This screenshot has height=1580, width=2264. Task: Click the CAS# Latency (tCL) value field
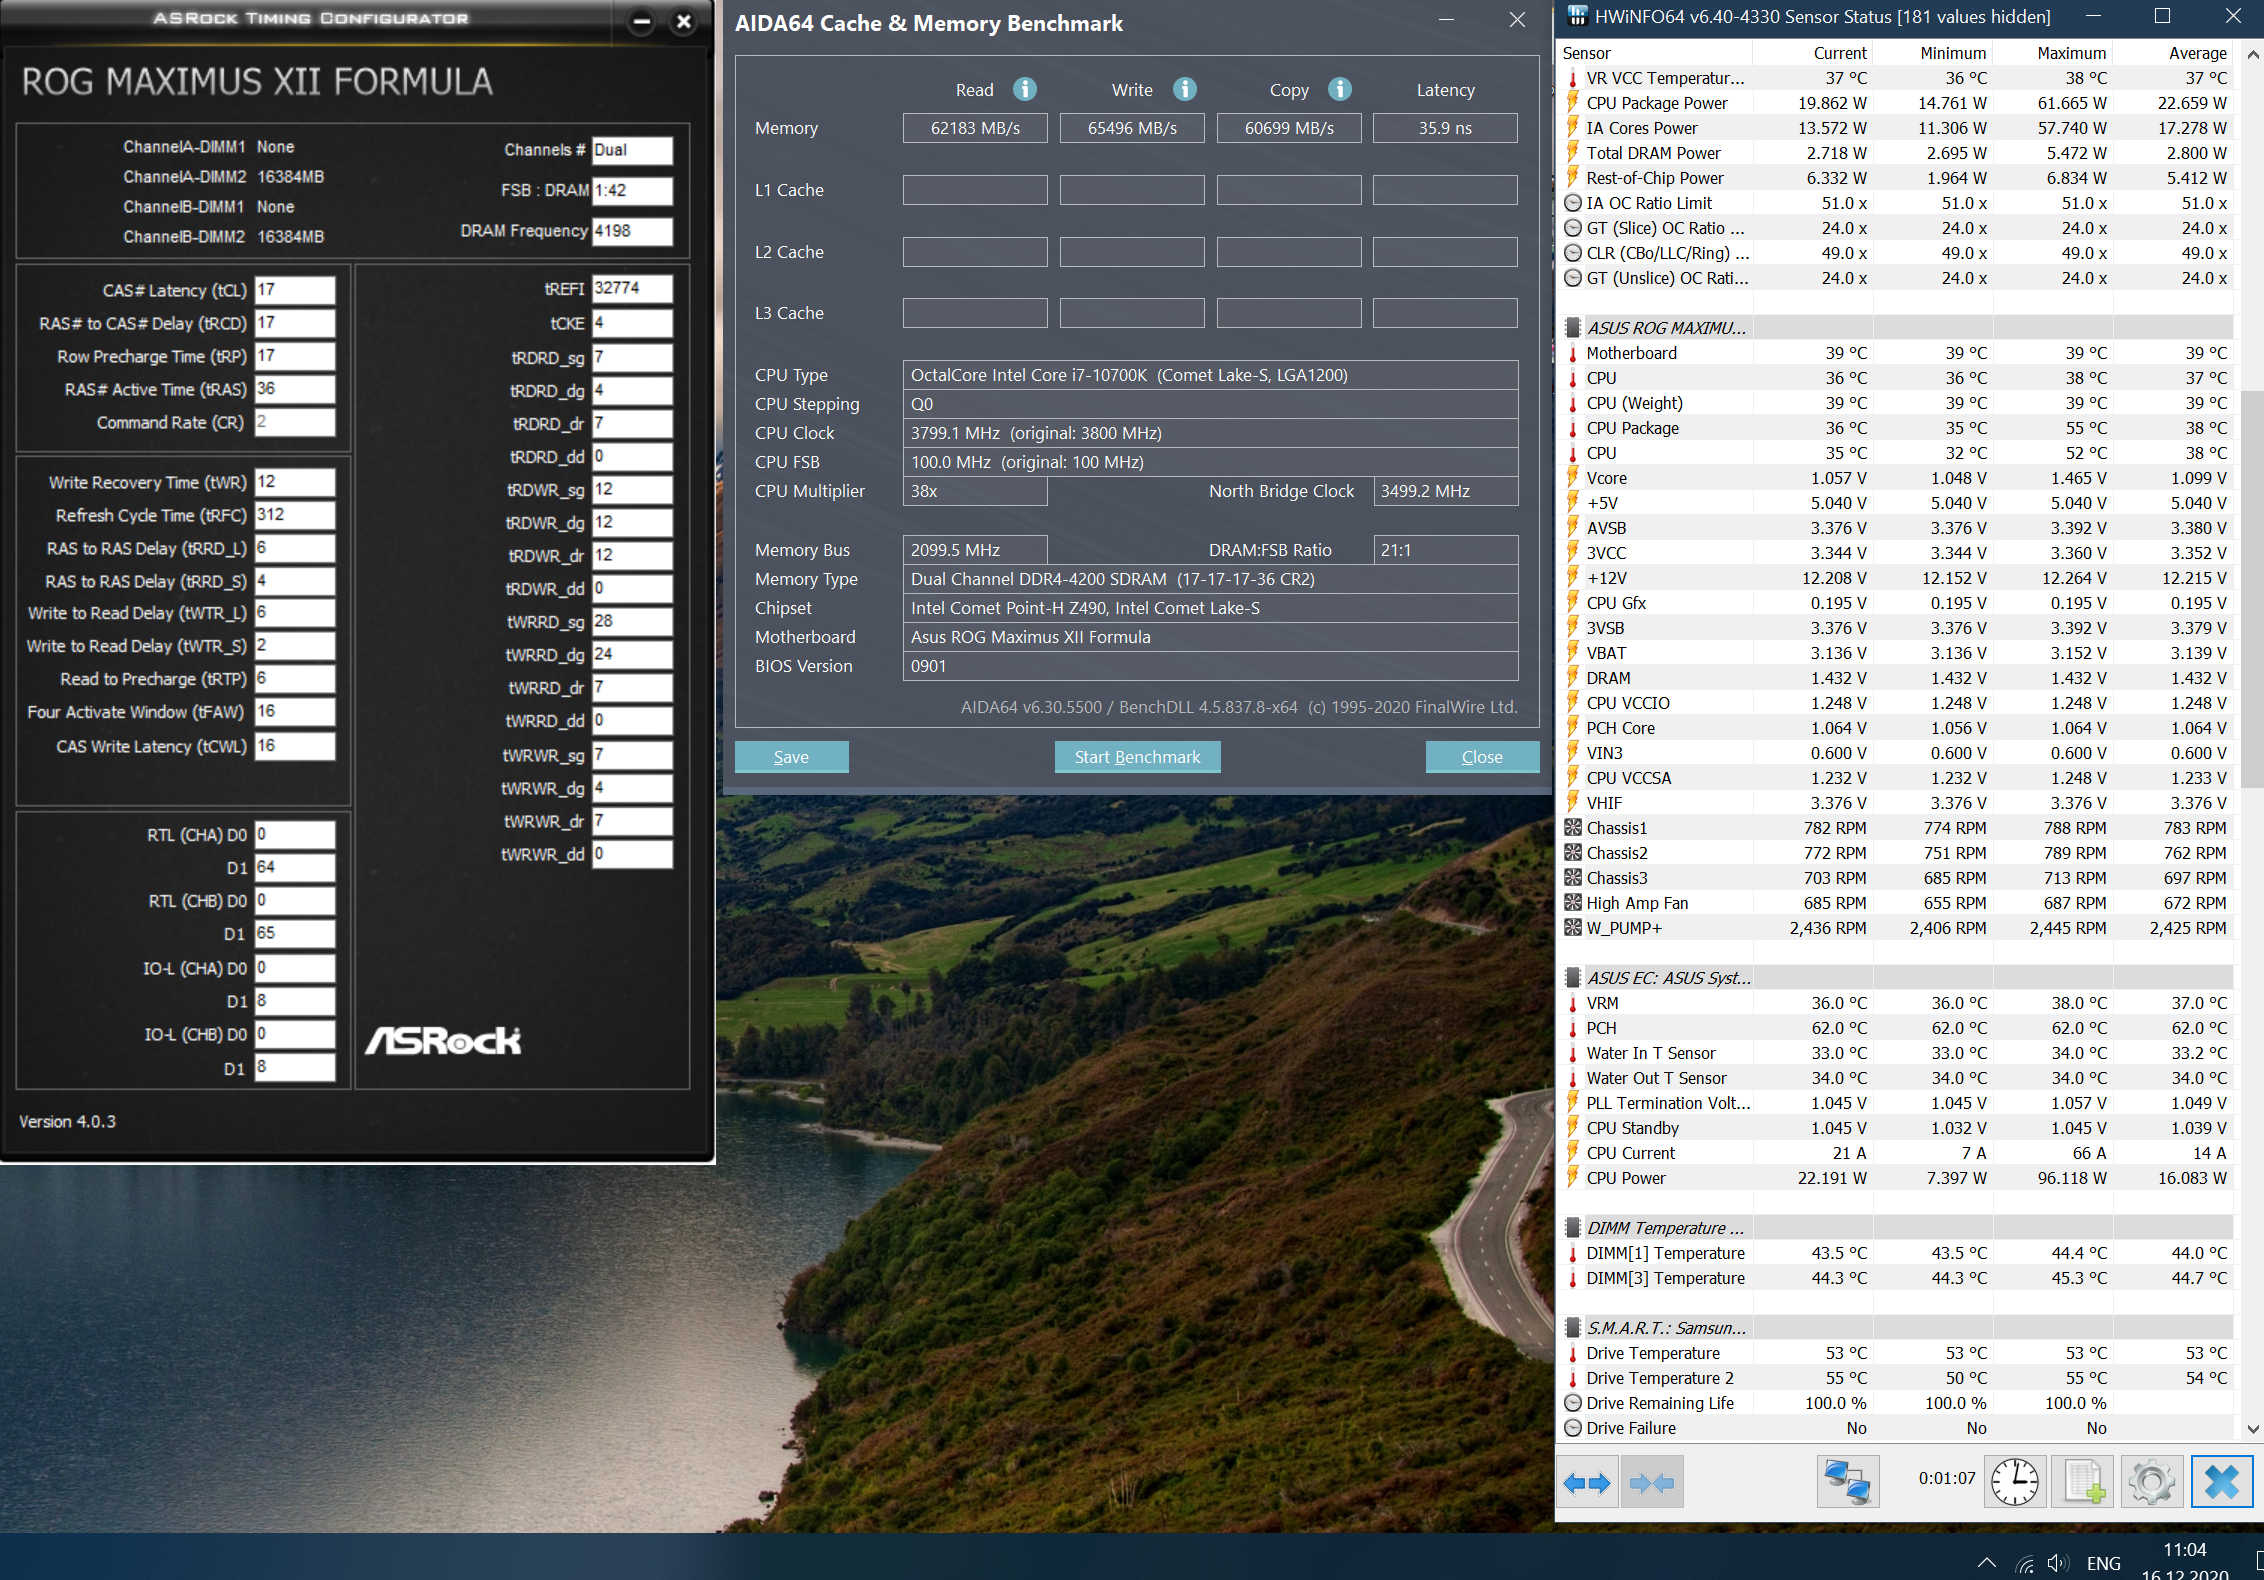click(x=294, y=290)
